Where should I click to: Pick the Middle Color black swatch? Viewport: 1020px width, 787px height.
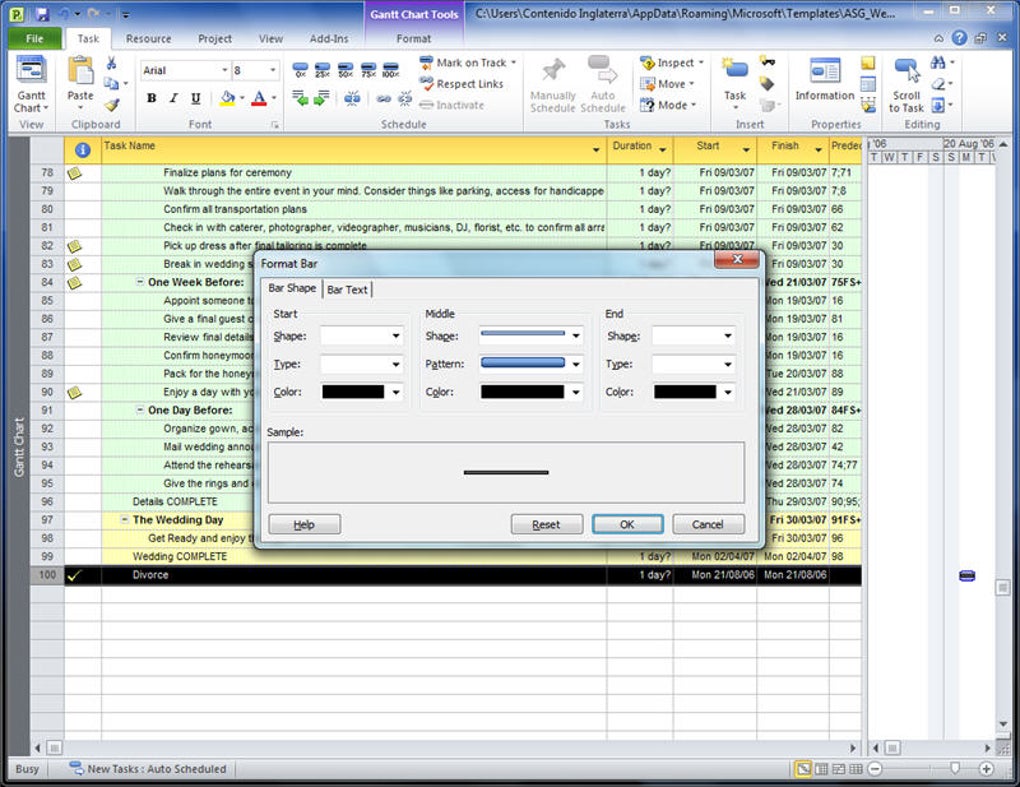click(522, 392)
